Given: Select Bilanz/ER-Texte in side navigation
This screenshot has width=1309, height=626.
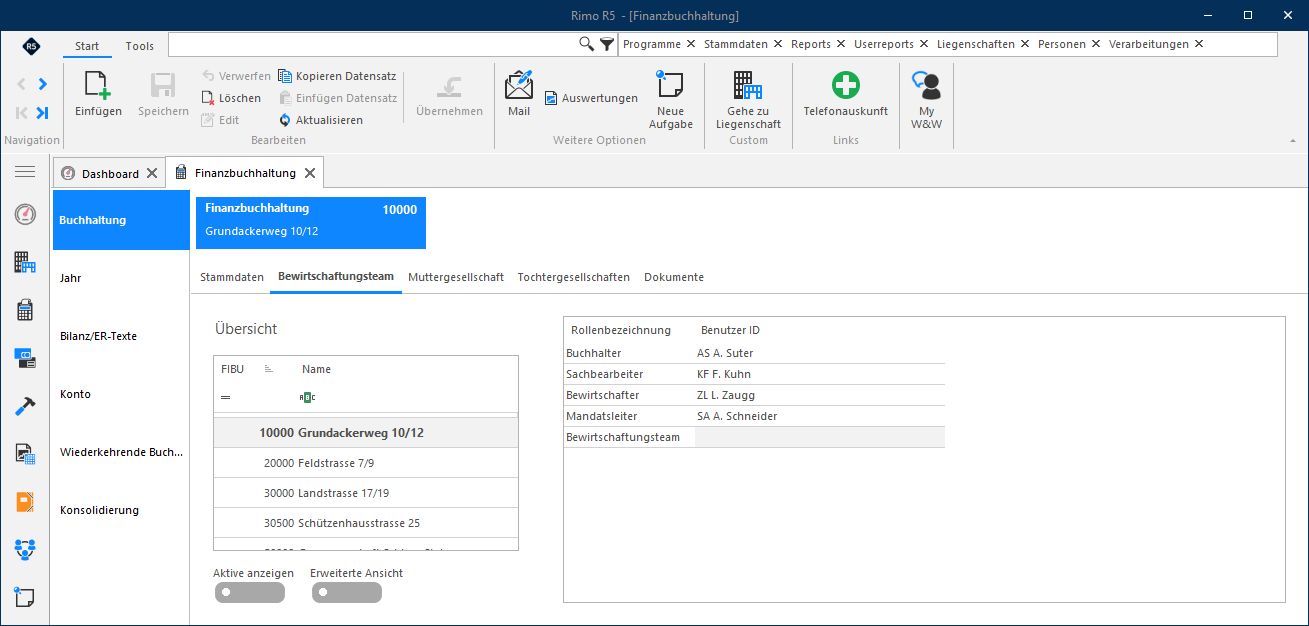Looking at the screenshot, I should tap(121, 336).
